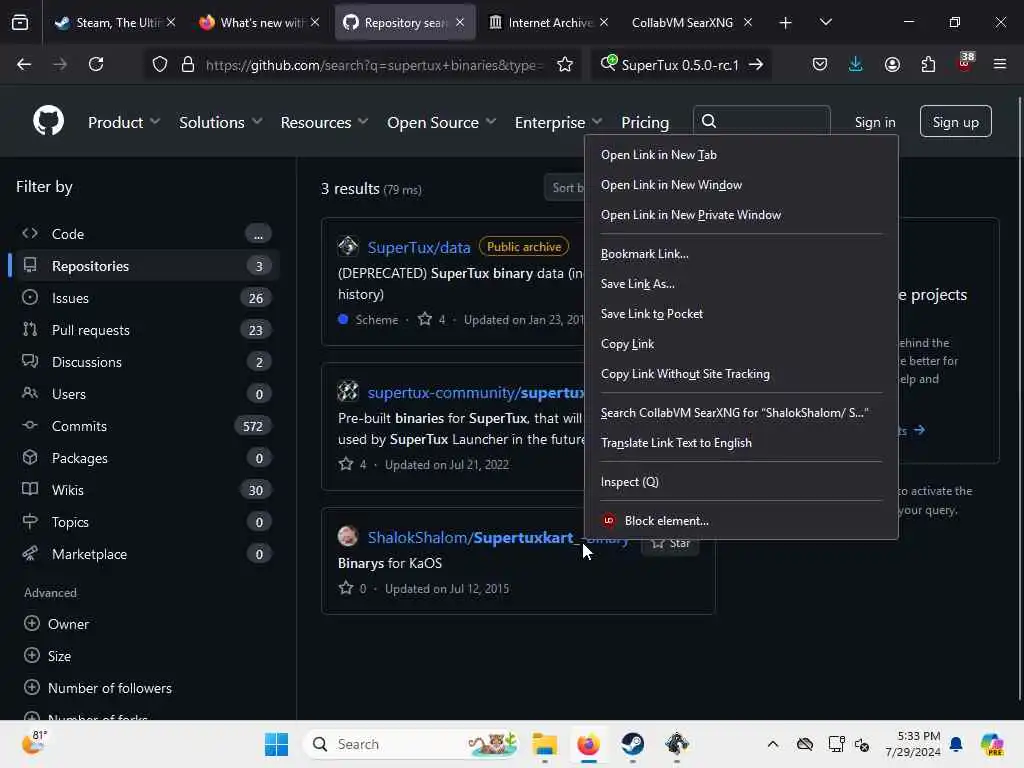Screen dimensions: 1024x768
Task: Click the Firefox icon in the taskbar
Action: (x=588, y=744)
